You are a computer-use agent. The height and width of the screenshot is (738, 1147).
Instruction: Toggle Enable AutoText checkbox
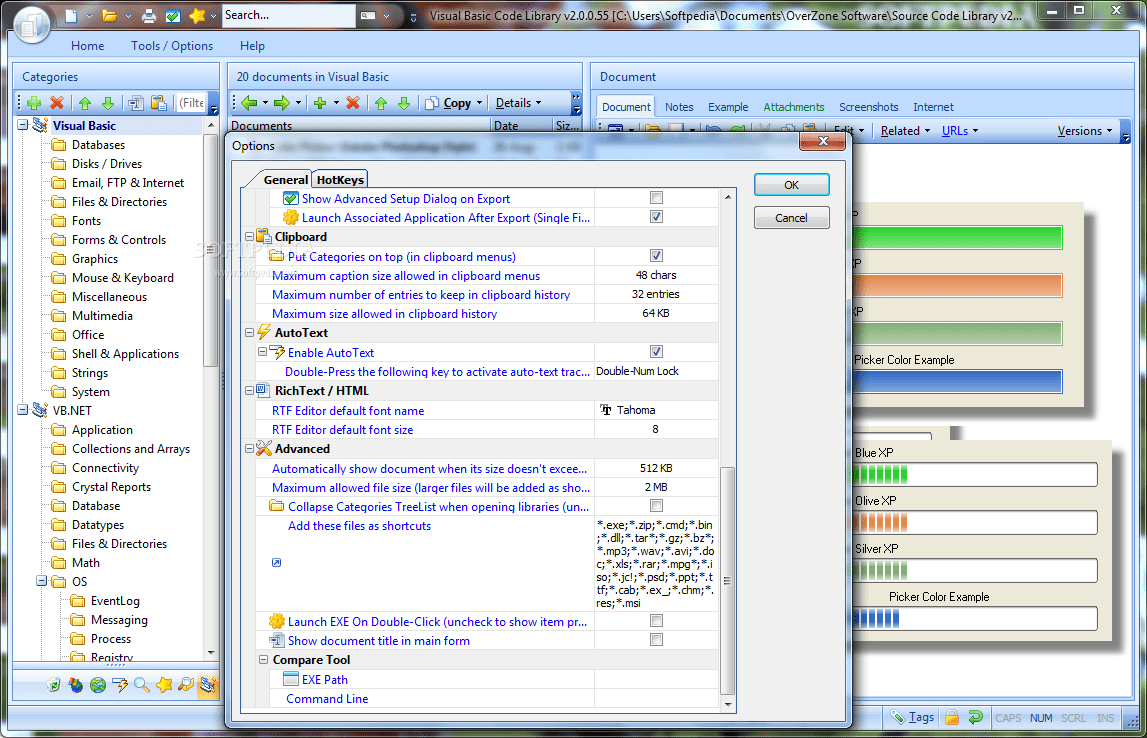click(656, 351)
